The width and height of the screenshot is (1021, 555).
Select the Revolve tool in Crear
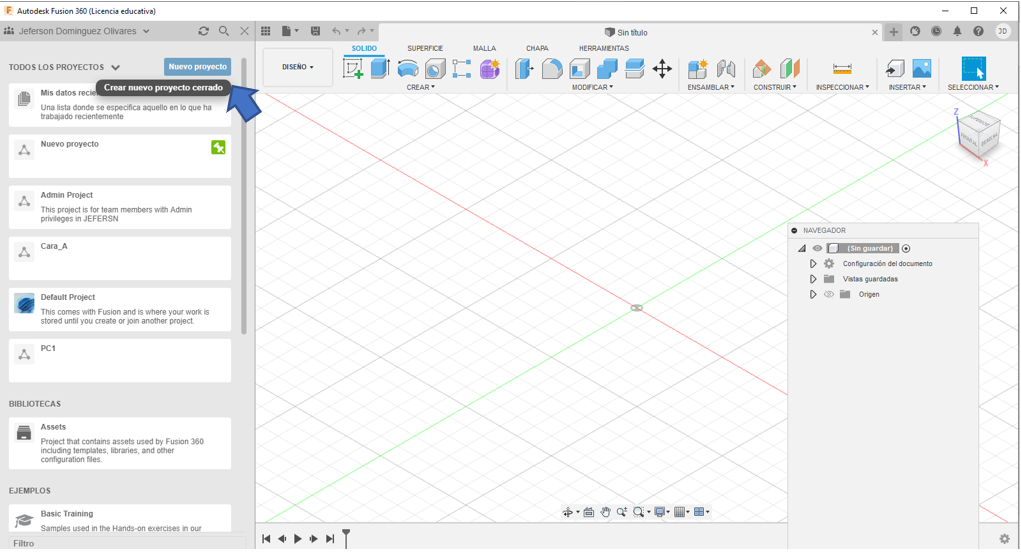click(x=408, y=68)
